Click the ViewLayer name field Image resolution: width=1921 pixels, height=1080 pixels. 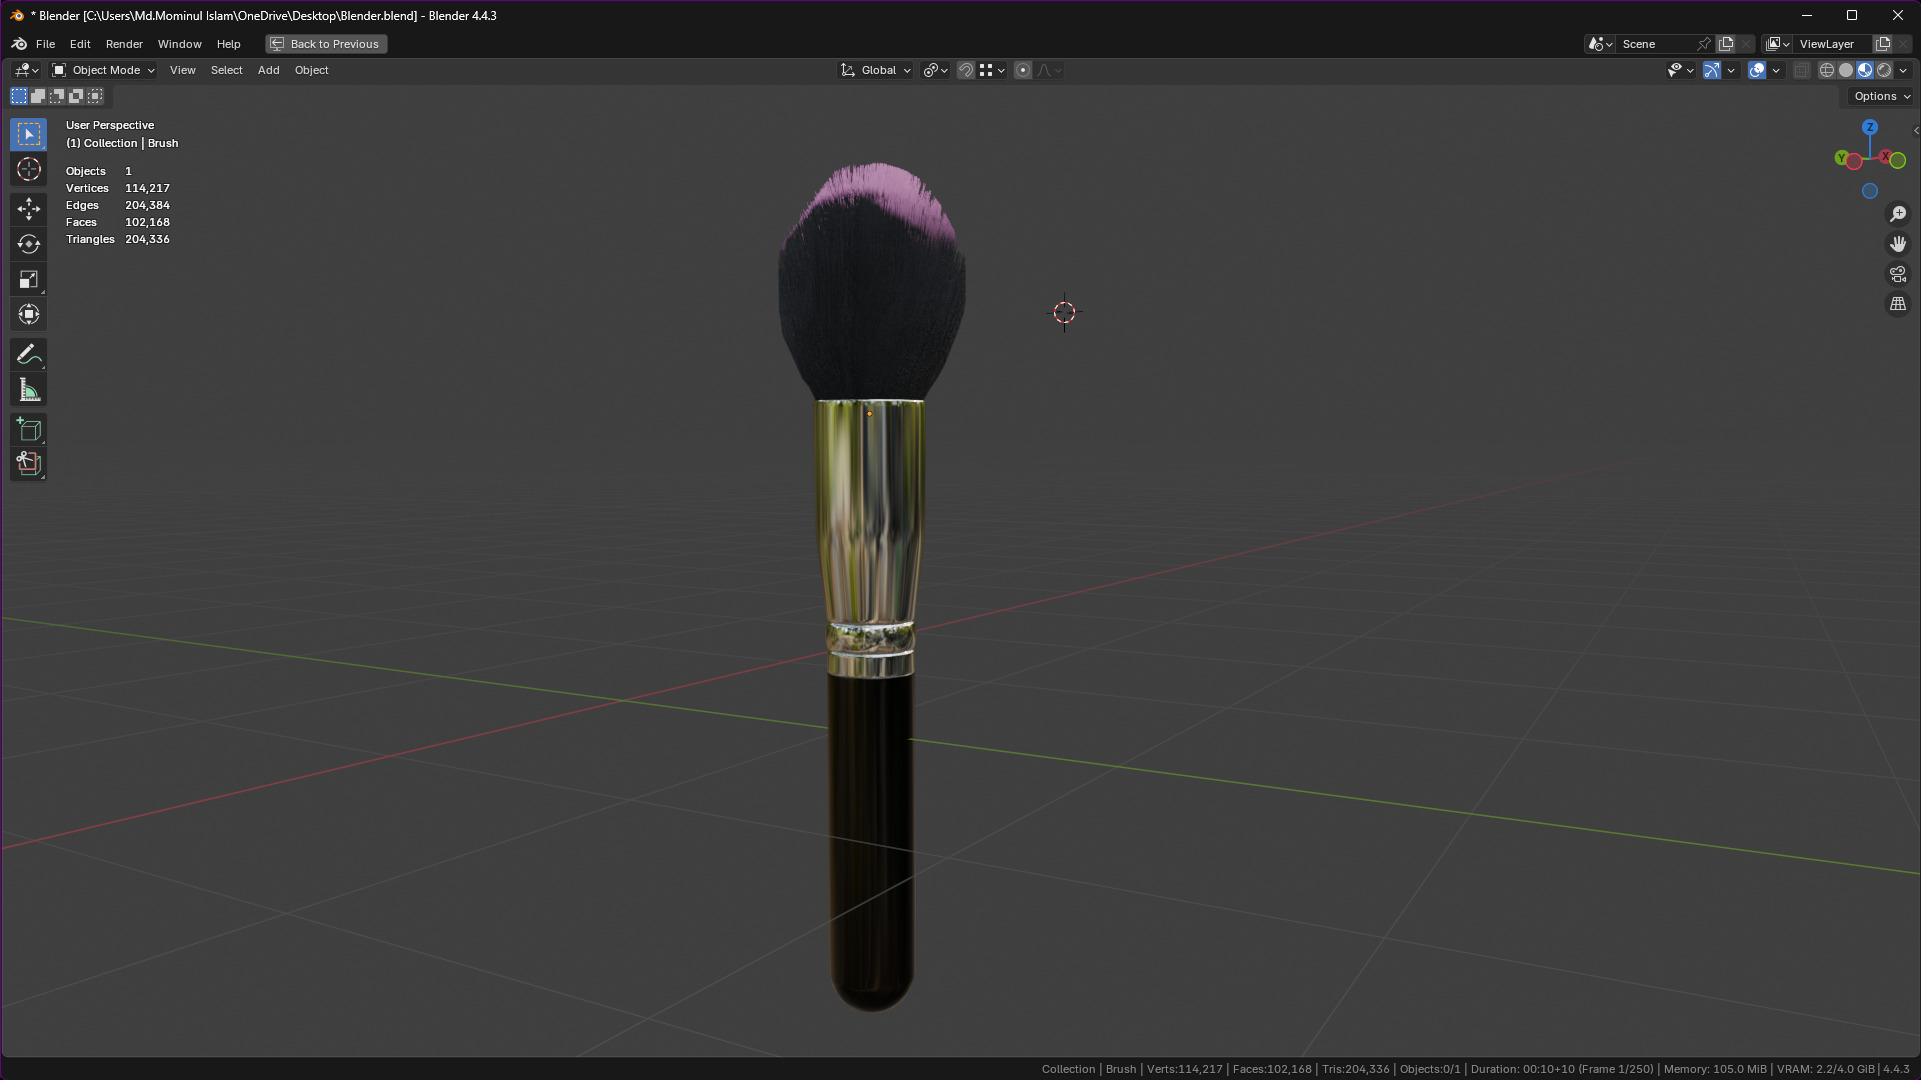tap(1832, 44)
